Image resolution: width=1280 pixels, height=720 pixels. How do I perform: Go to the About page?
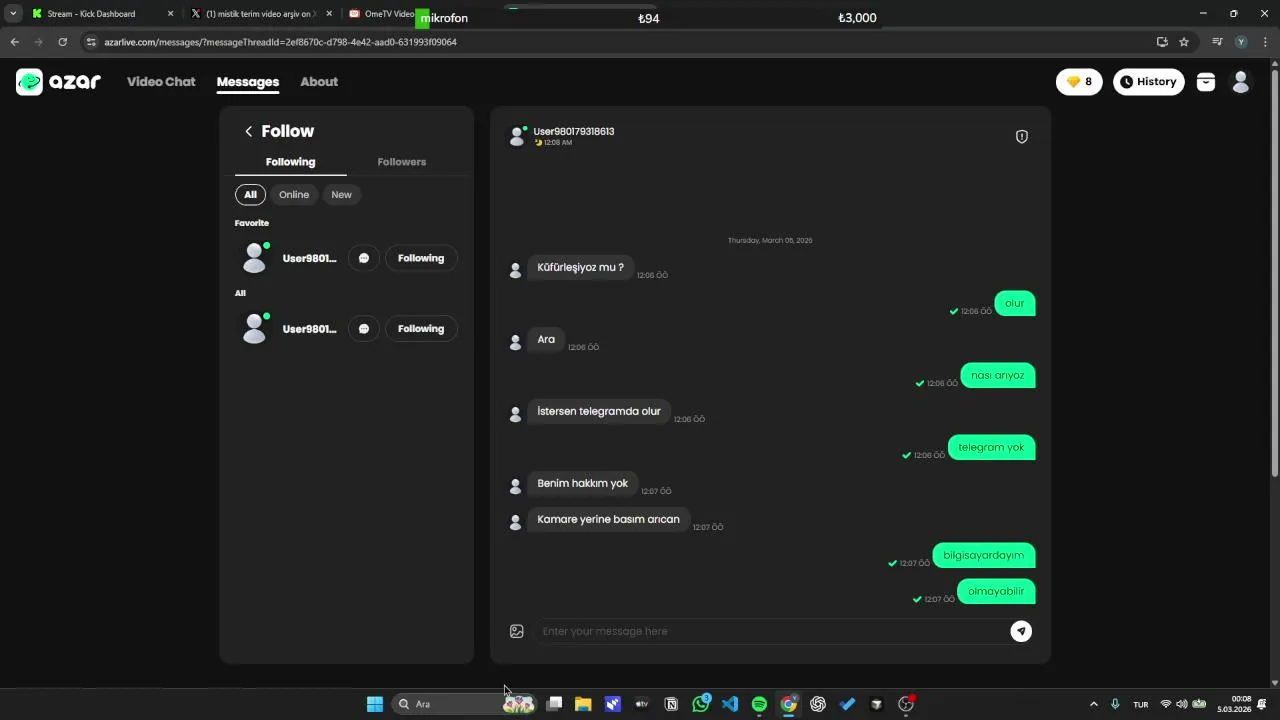pos(319,82)
